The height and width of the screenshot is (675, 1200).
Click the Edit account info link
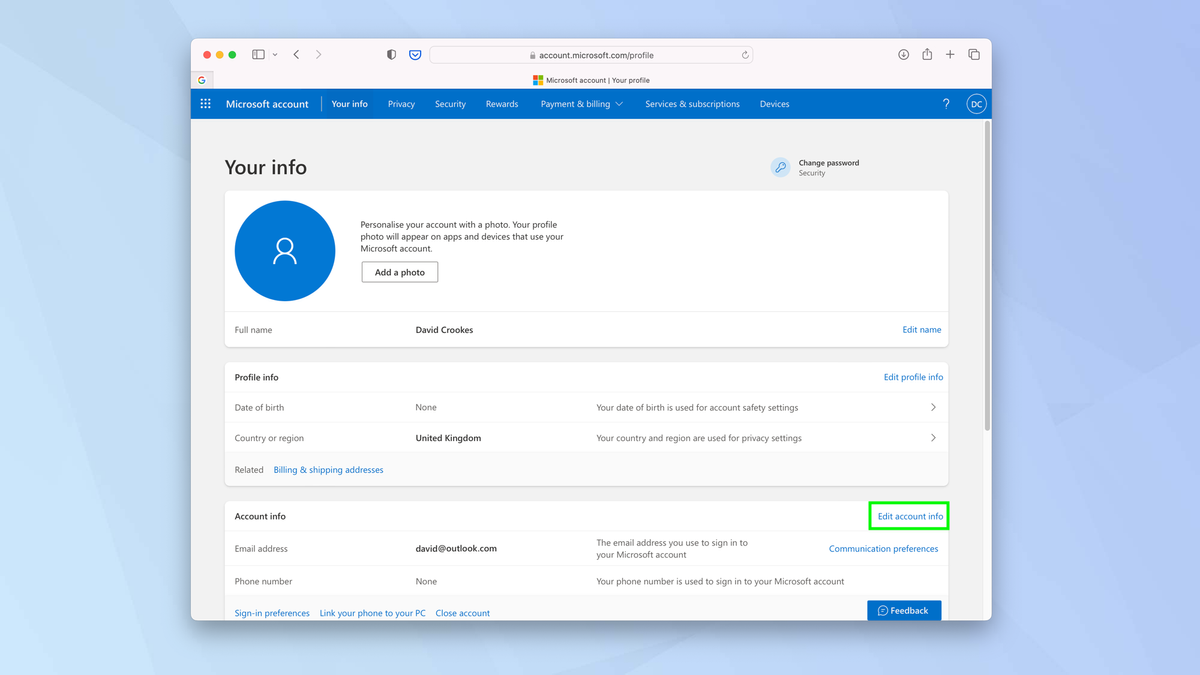click(908, 515)
